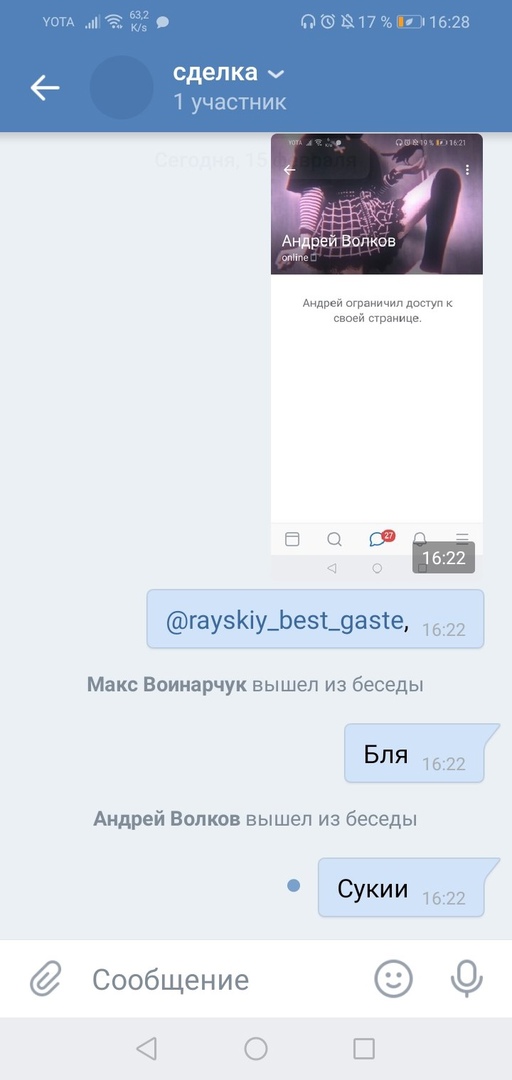The image size is (512, 1080).
Task: Tap the back arrow in chat header
Action: (45, 88)
